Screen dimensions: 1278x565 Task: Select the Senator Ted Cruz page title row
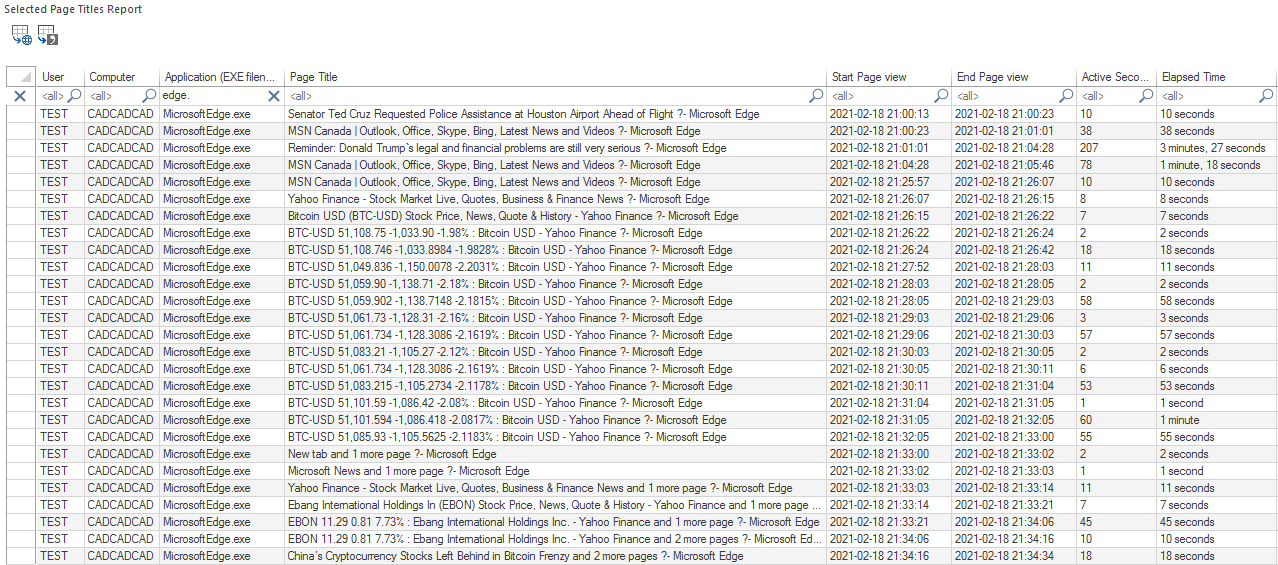point(523,114)
